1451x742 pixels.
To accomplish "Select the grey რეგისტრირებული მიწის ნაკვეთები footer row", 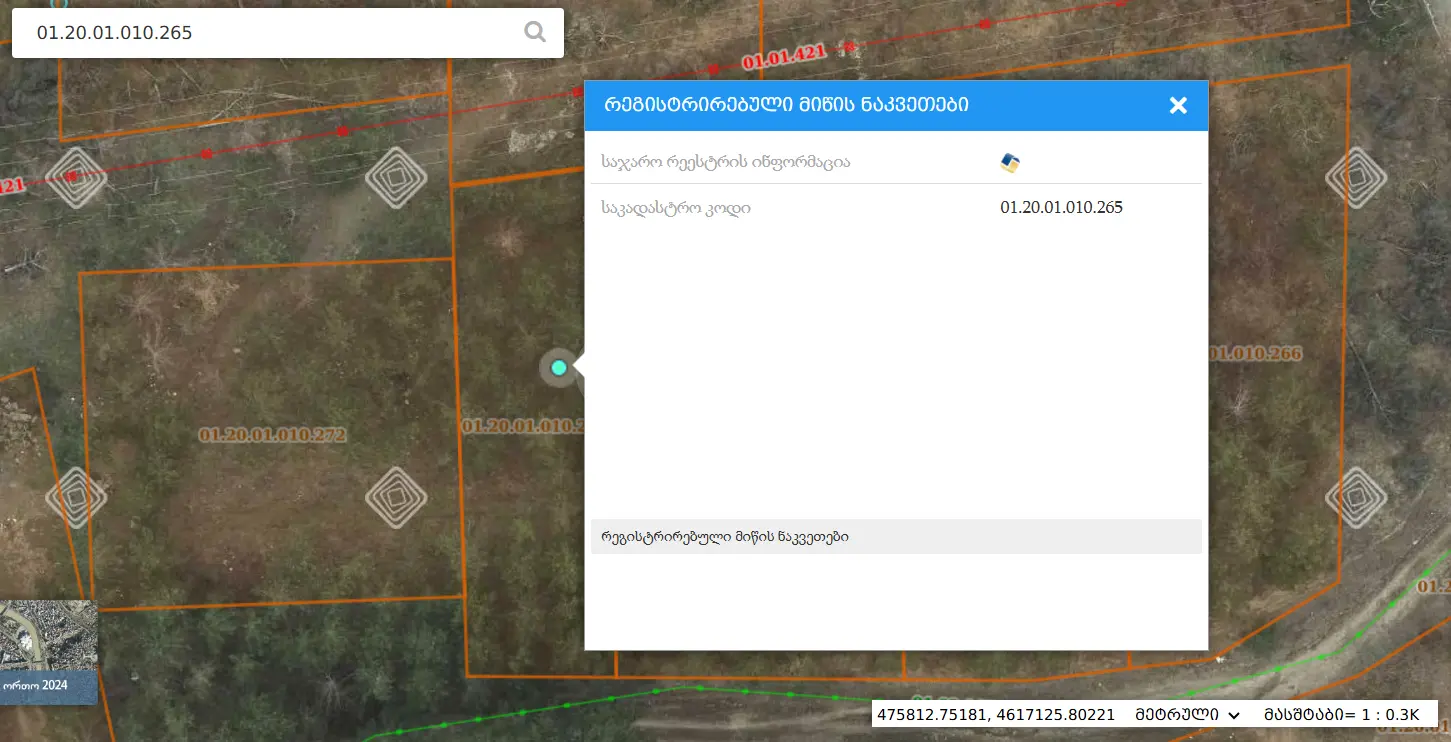I will pos(896,537).
